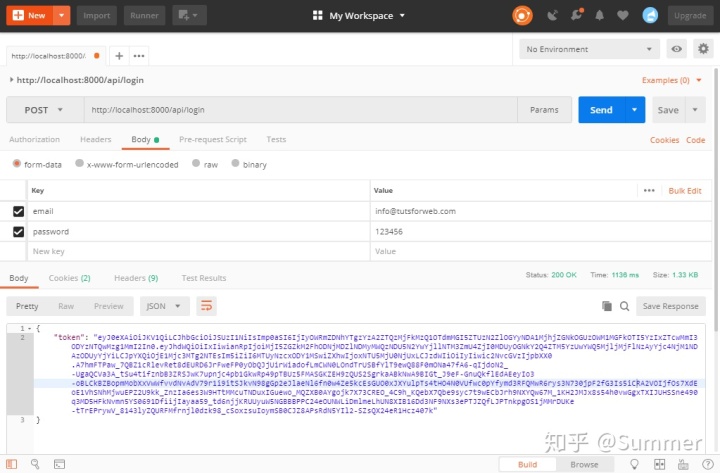Viewport: 720px width, 473px height.
Task: Open the Postman console icon
Action: point(59,464)
